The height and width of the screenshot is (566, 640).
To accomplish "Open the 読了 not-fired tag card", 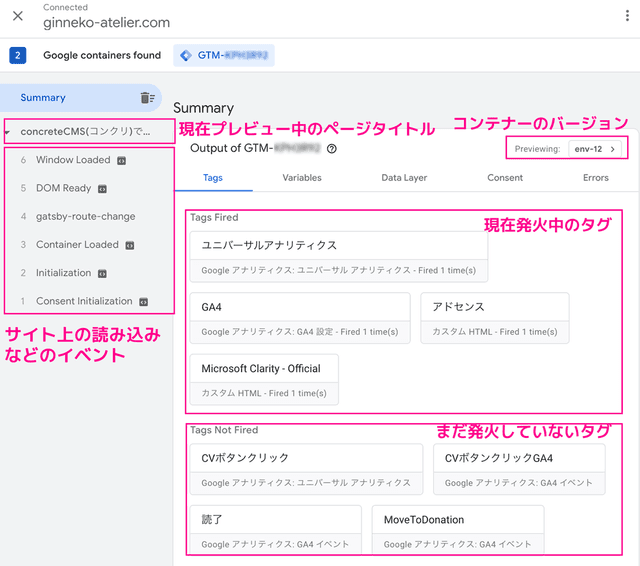I will [276, 530].
